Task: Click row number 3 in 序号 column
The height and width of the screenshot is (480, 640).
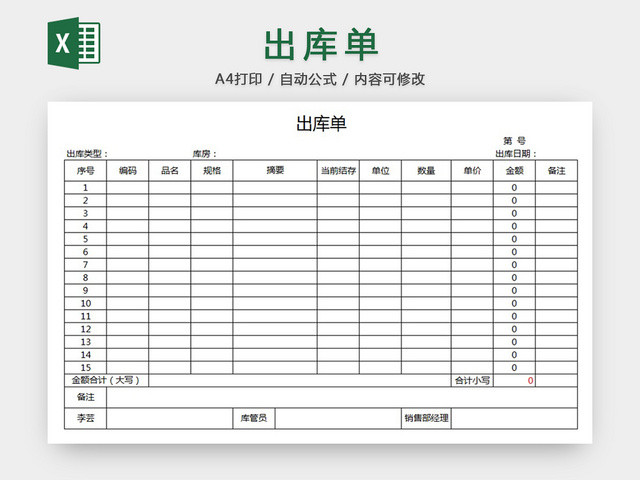Action: click(x=85, y=213)
